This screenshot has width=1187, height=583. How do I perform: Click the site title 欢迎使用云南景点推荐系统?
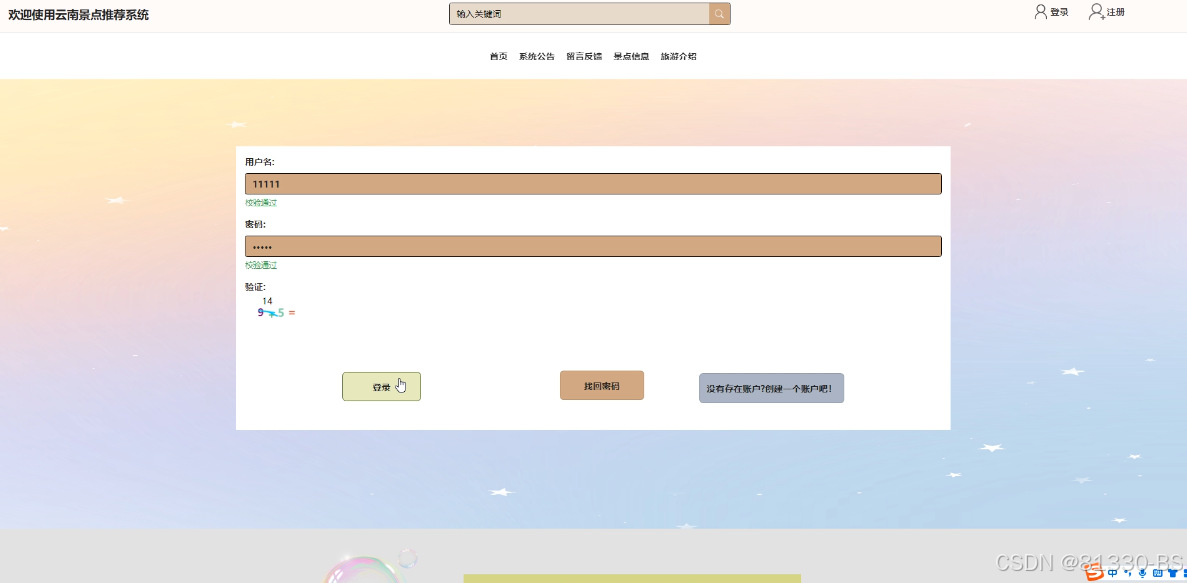click(x=79, y=14)
